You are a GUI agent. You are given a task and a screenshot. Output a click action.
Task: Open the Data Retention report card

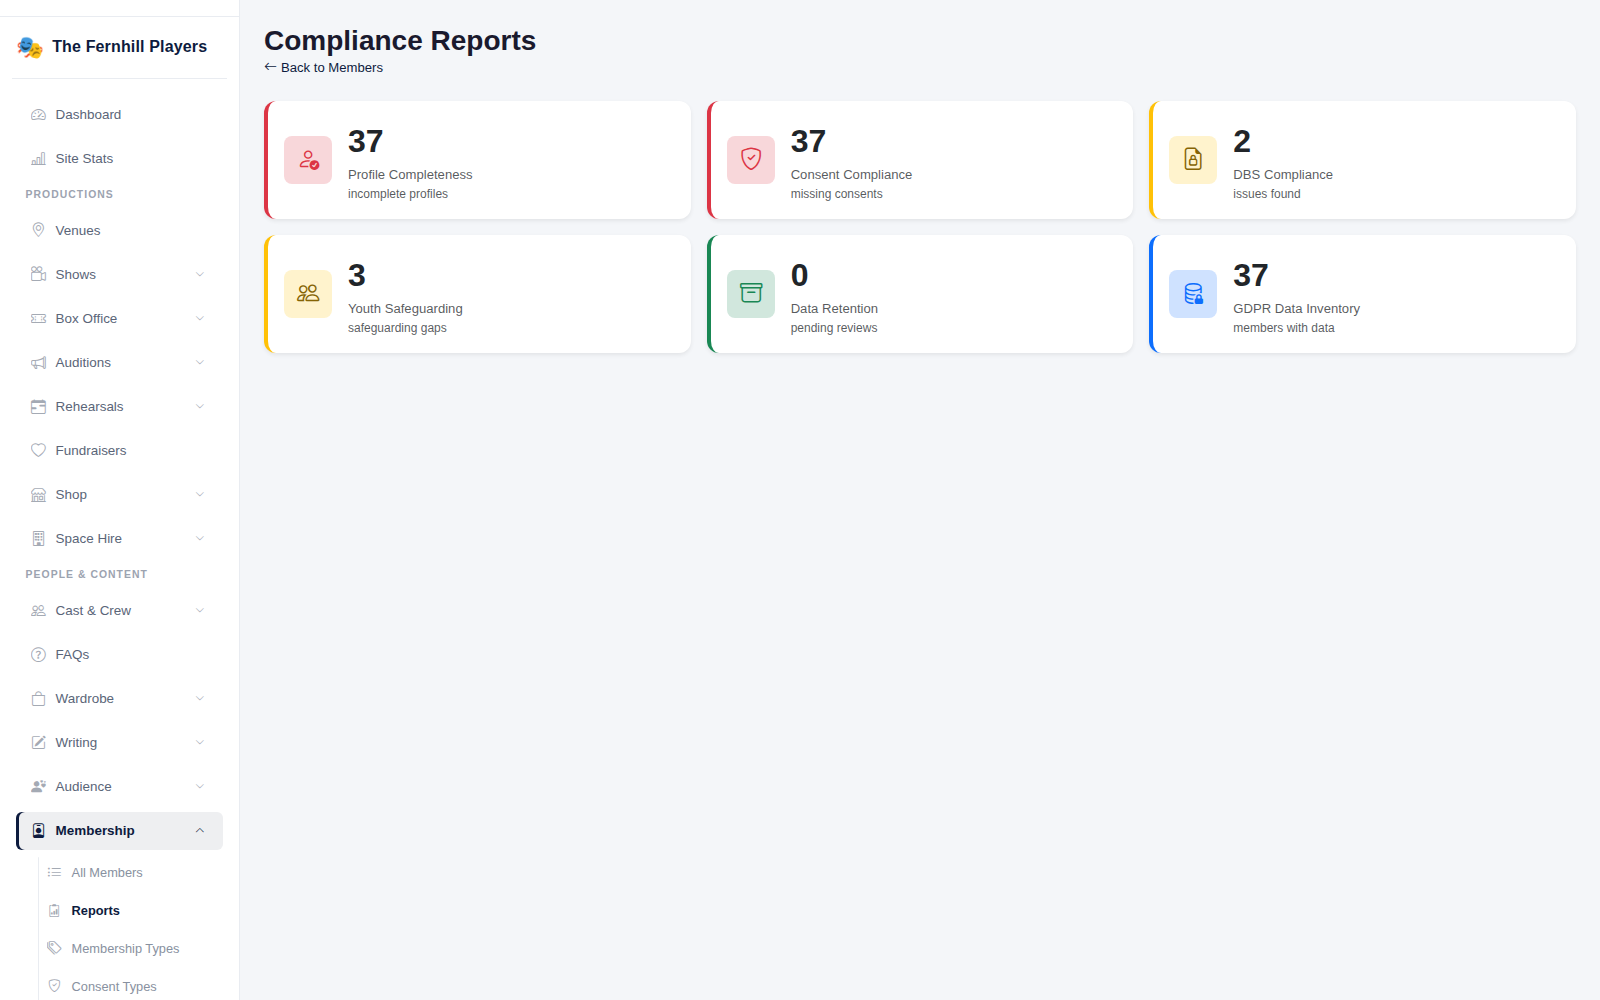920,294
